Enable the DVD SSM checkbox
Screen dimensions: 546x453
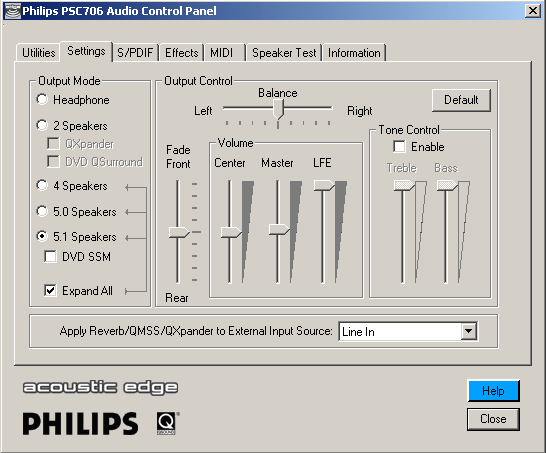coord(50,257)
